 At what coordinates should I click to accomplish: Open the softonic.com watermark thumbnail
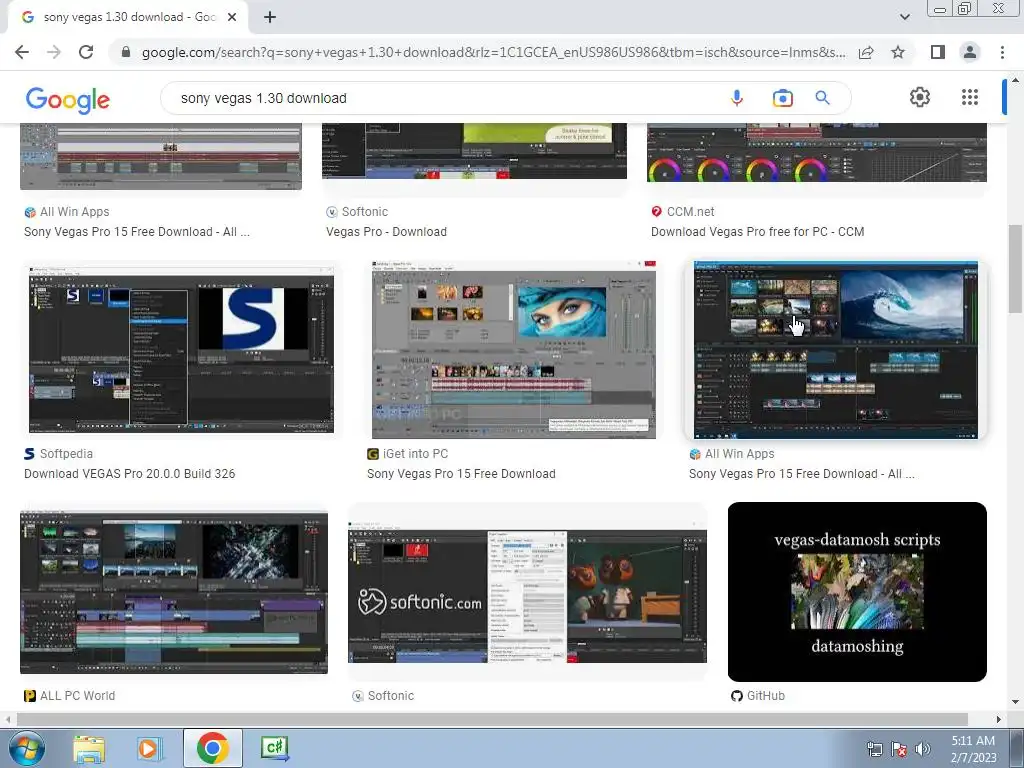[x=528, y=592]
